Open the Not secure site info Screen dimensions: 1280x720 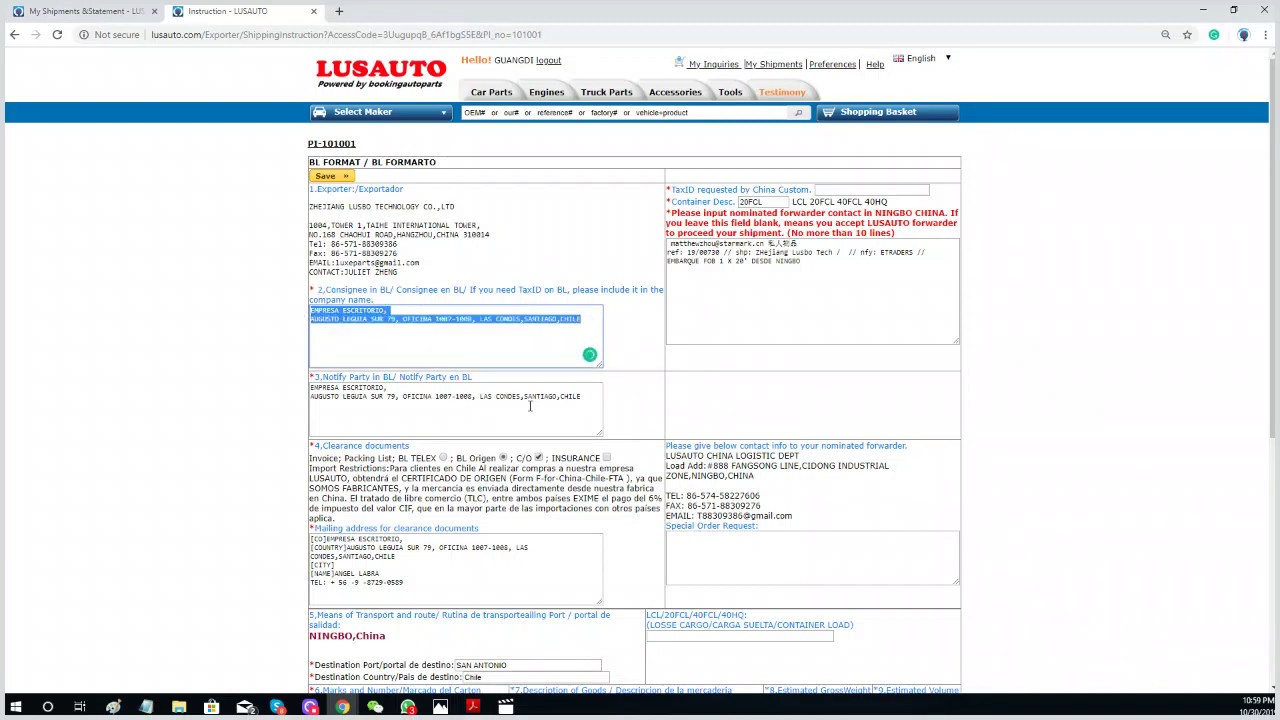click(x=109, y=35)
